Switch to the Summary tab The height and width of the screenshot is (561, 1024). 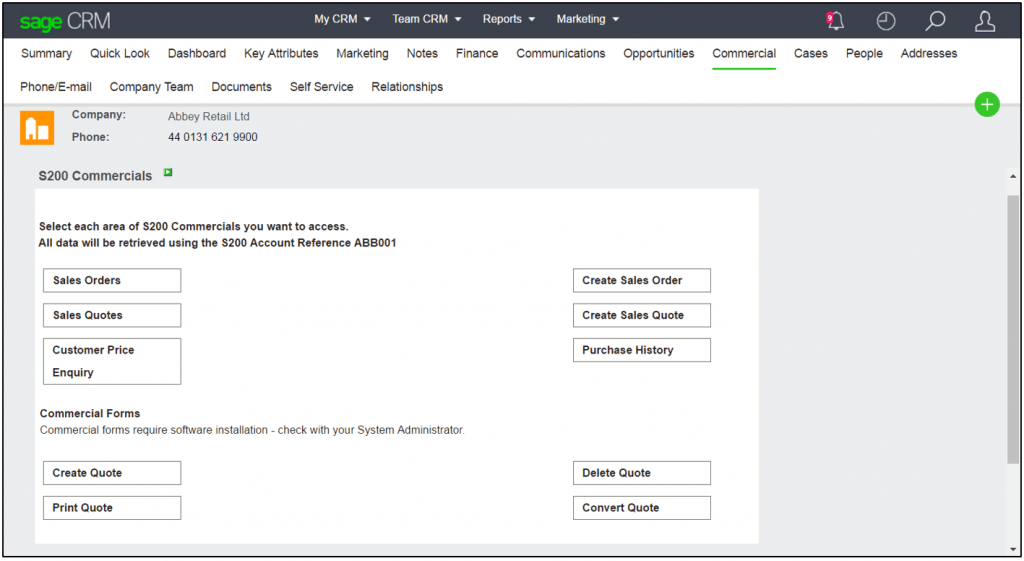[x=46, y=54]
